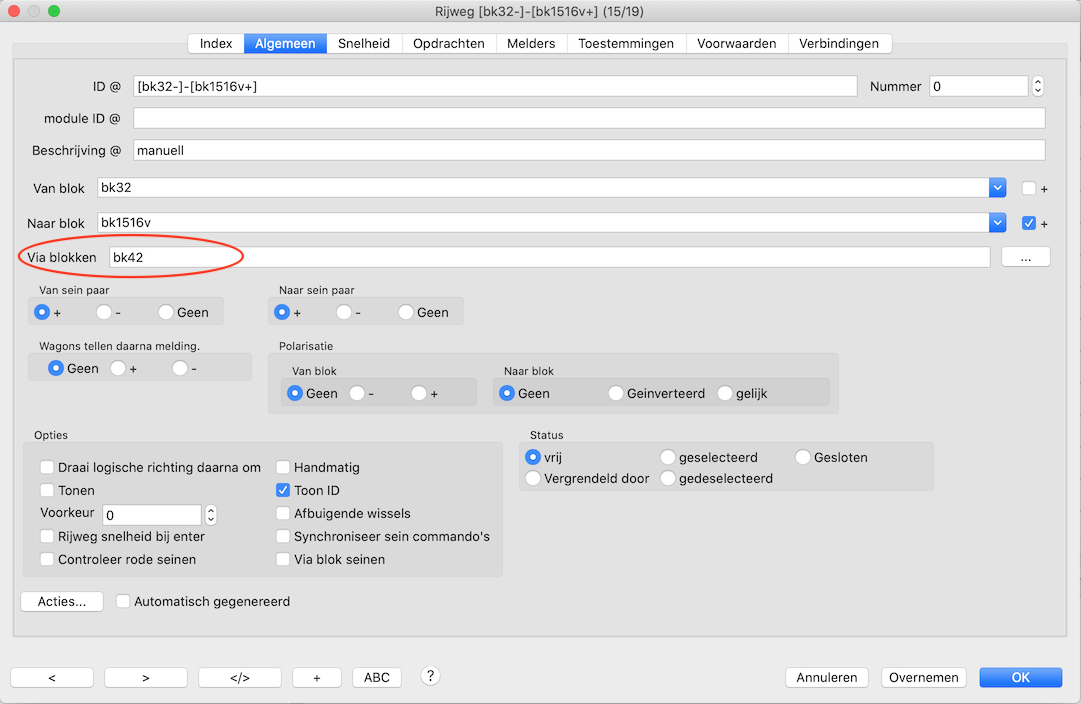Image resolution: width=1081 pixels, height=704 pixels.
Task: Go to next route with > button
Action: point(146,677)
